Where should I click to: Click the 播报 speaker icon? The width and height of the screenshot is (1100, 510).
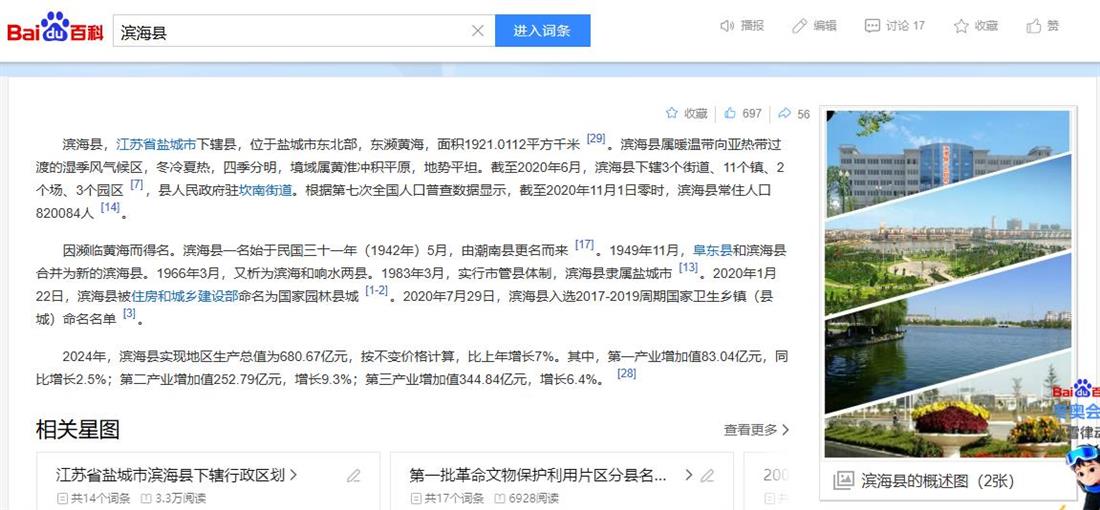(727, 26)
